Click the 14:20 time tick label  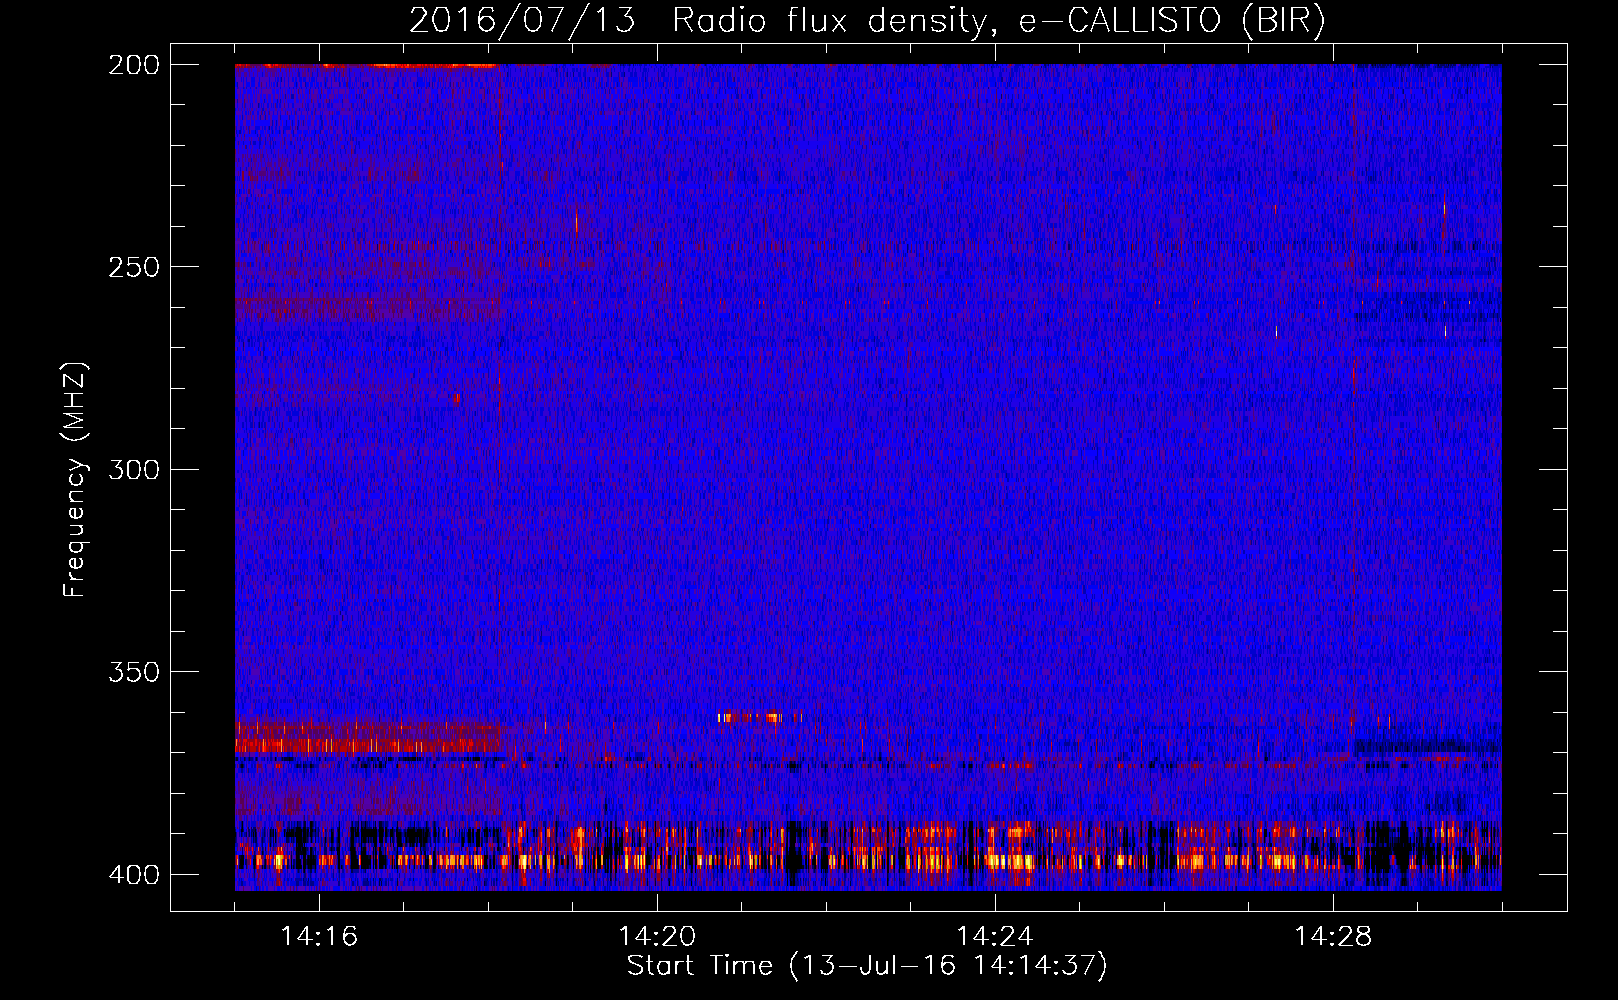(x=657, y=936)
